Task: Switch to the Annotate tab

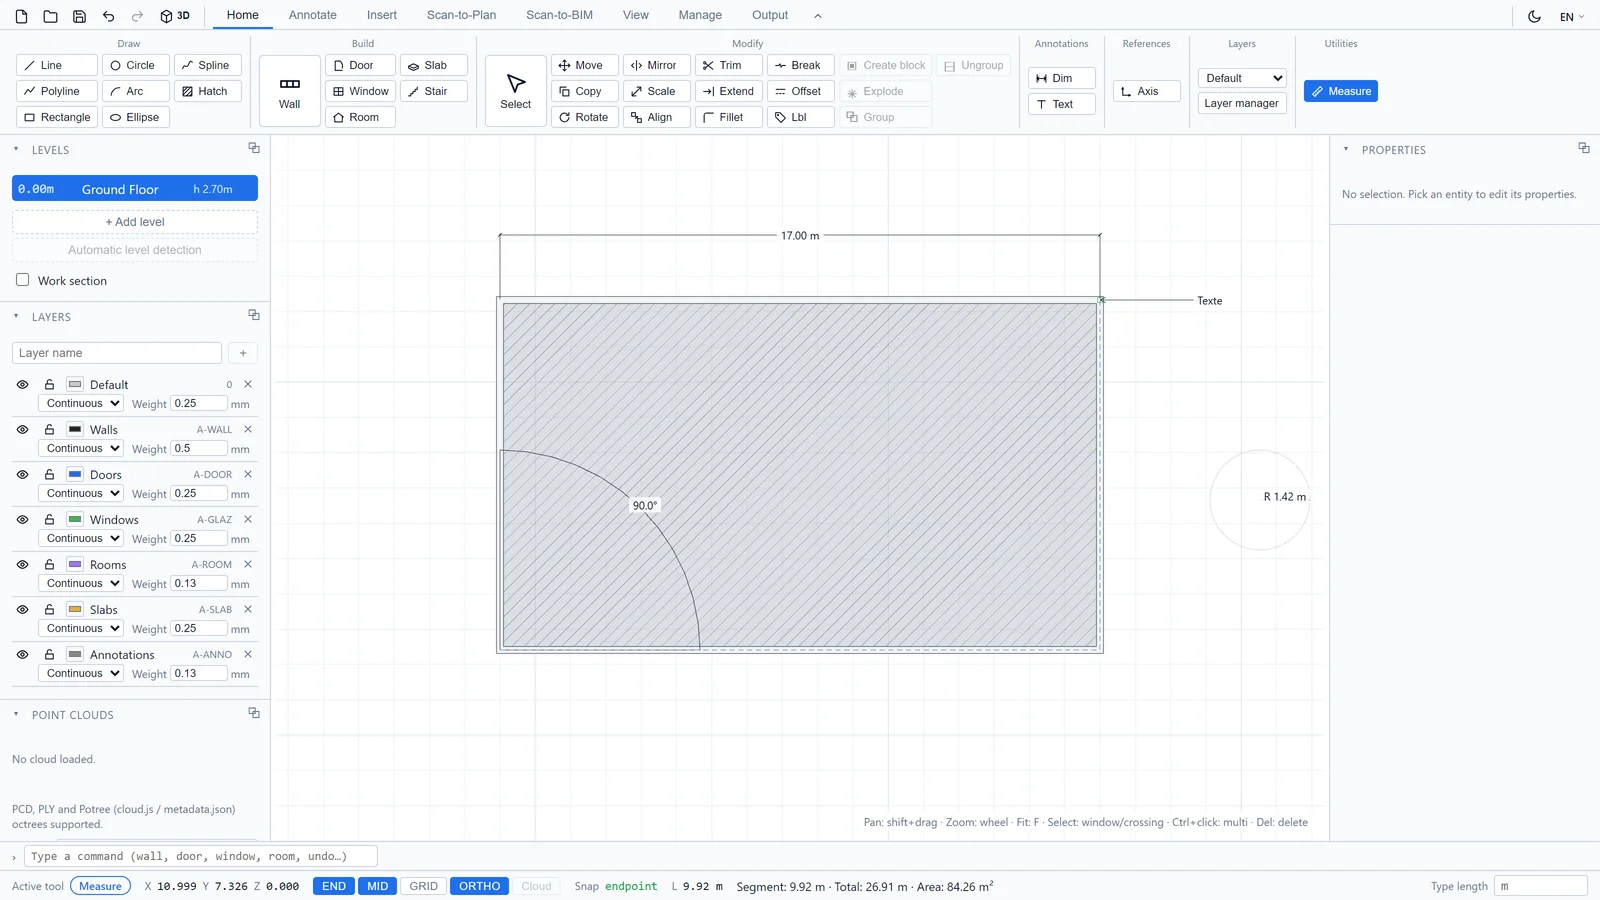Action: tap(313, 15)
